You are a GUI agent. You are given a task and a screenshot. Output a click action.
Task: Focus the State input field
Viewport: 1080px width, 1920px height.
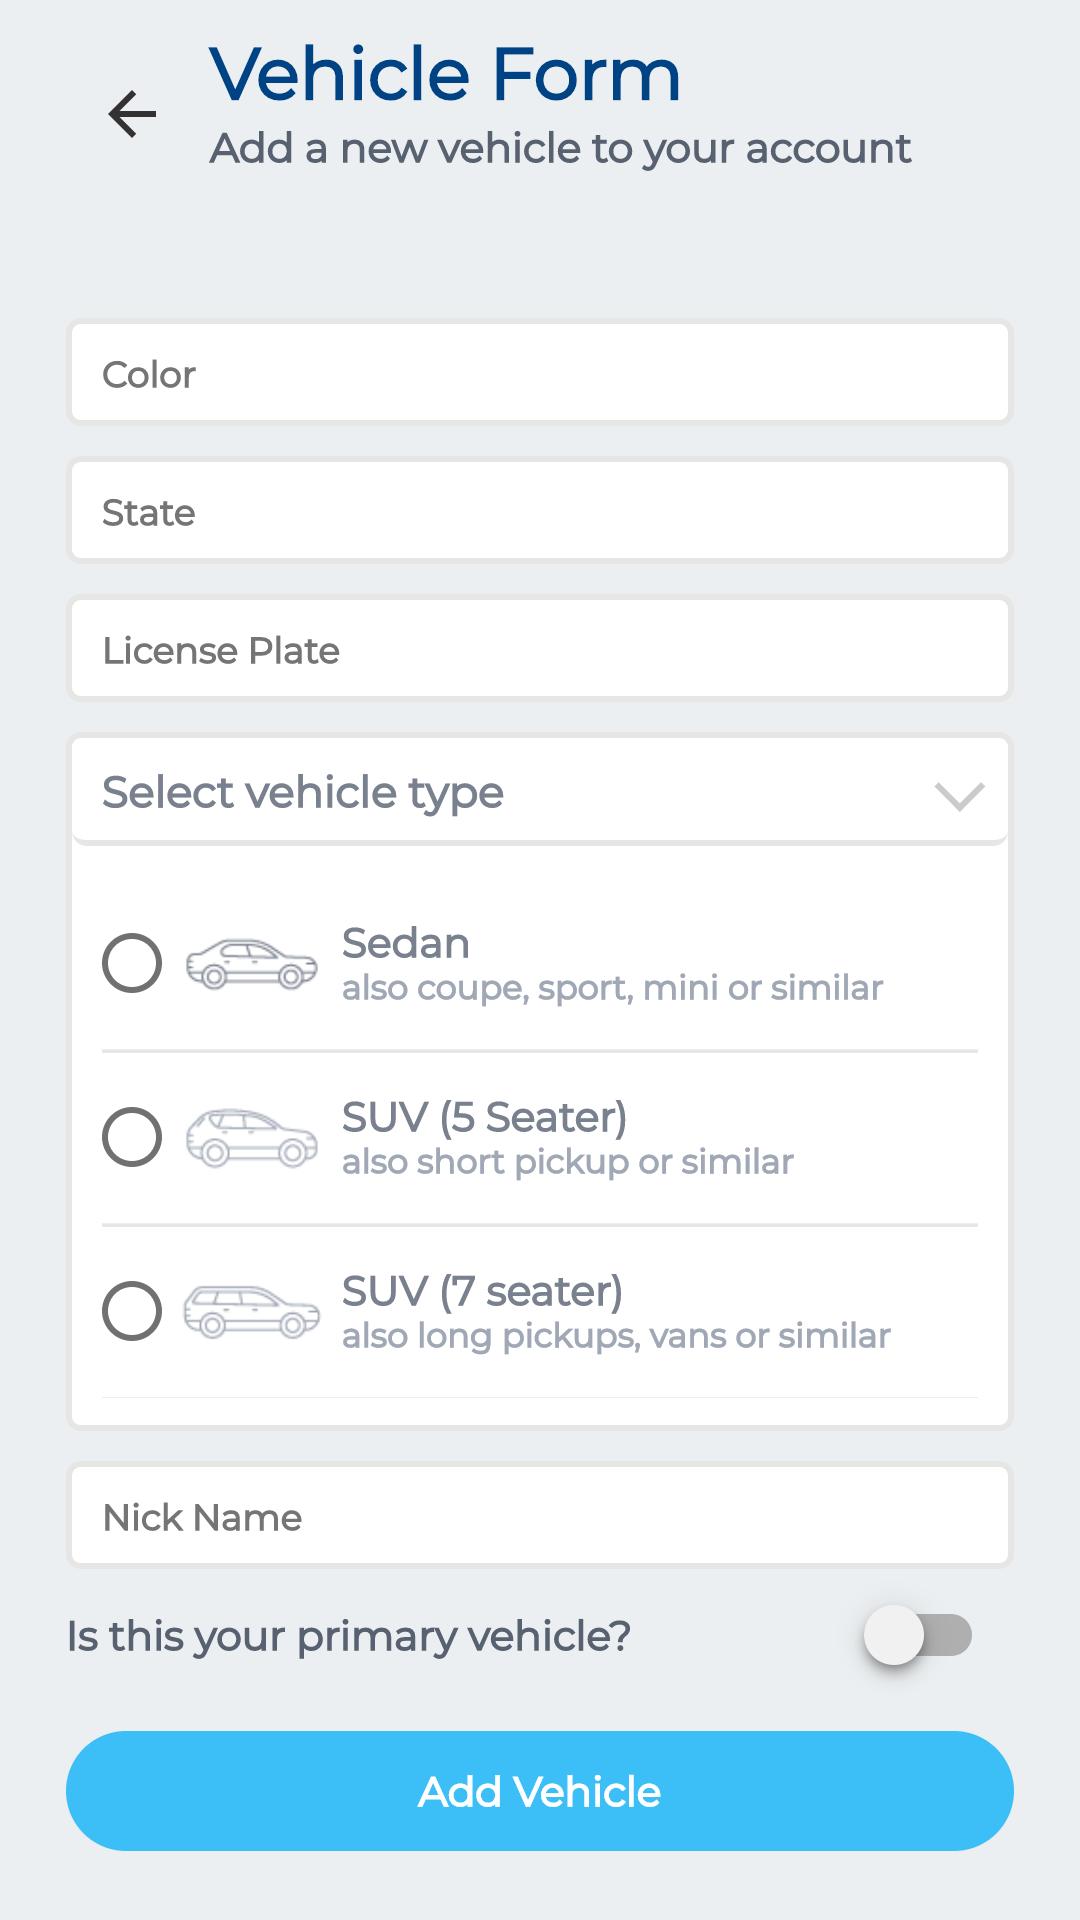[540, 511]
